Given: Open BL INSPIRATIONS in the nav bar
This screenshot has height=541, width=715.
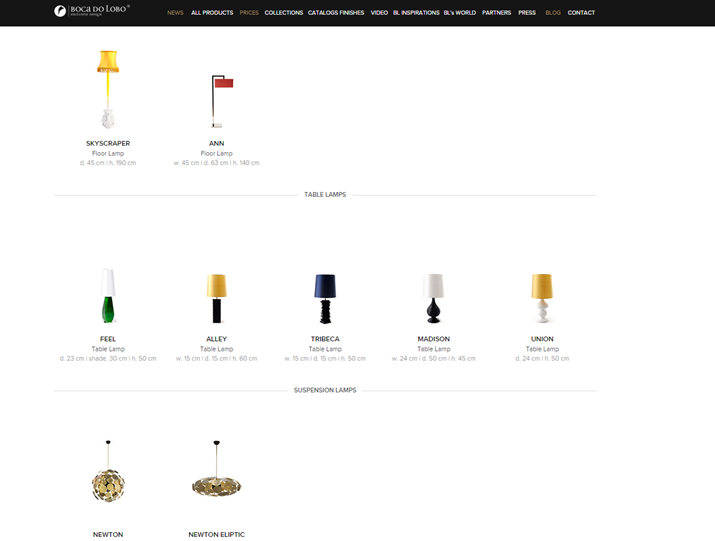Looking at the screenshot, I should coord(416,13).
